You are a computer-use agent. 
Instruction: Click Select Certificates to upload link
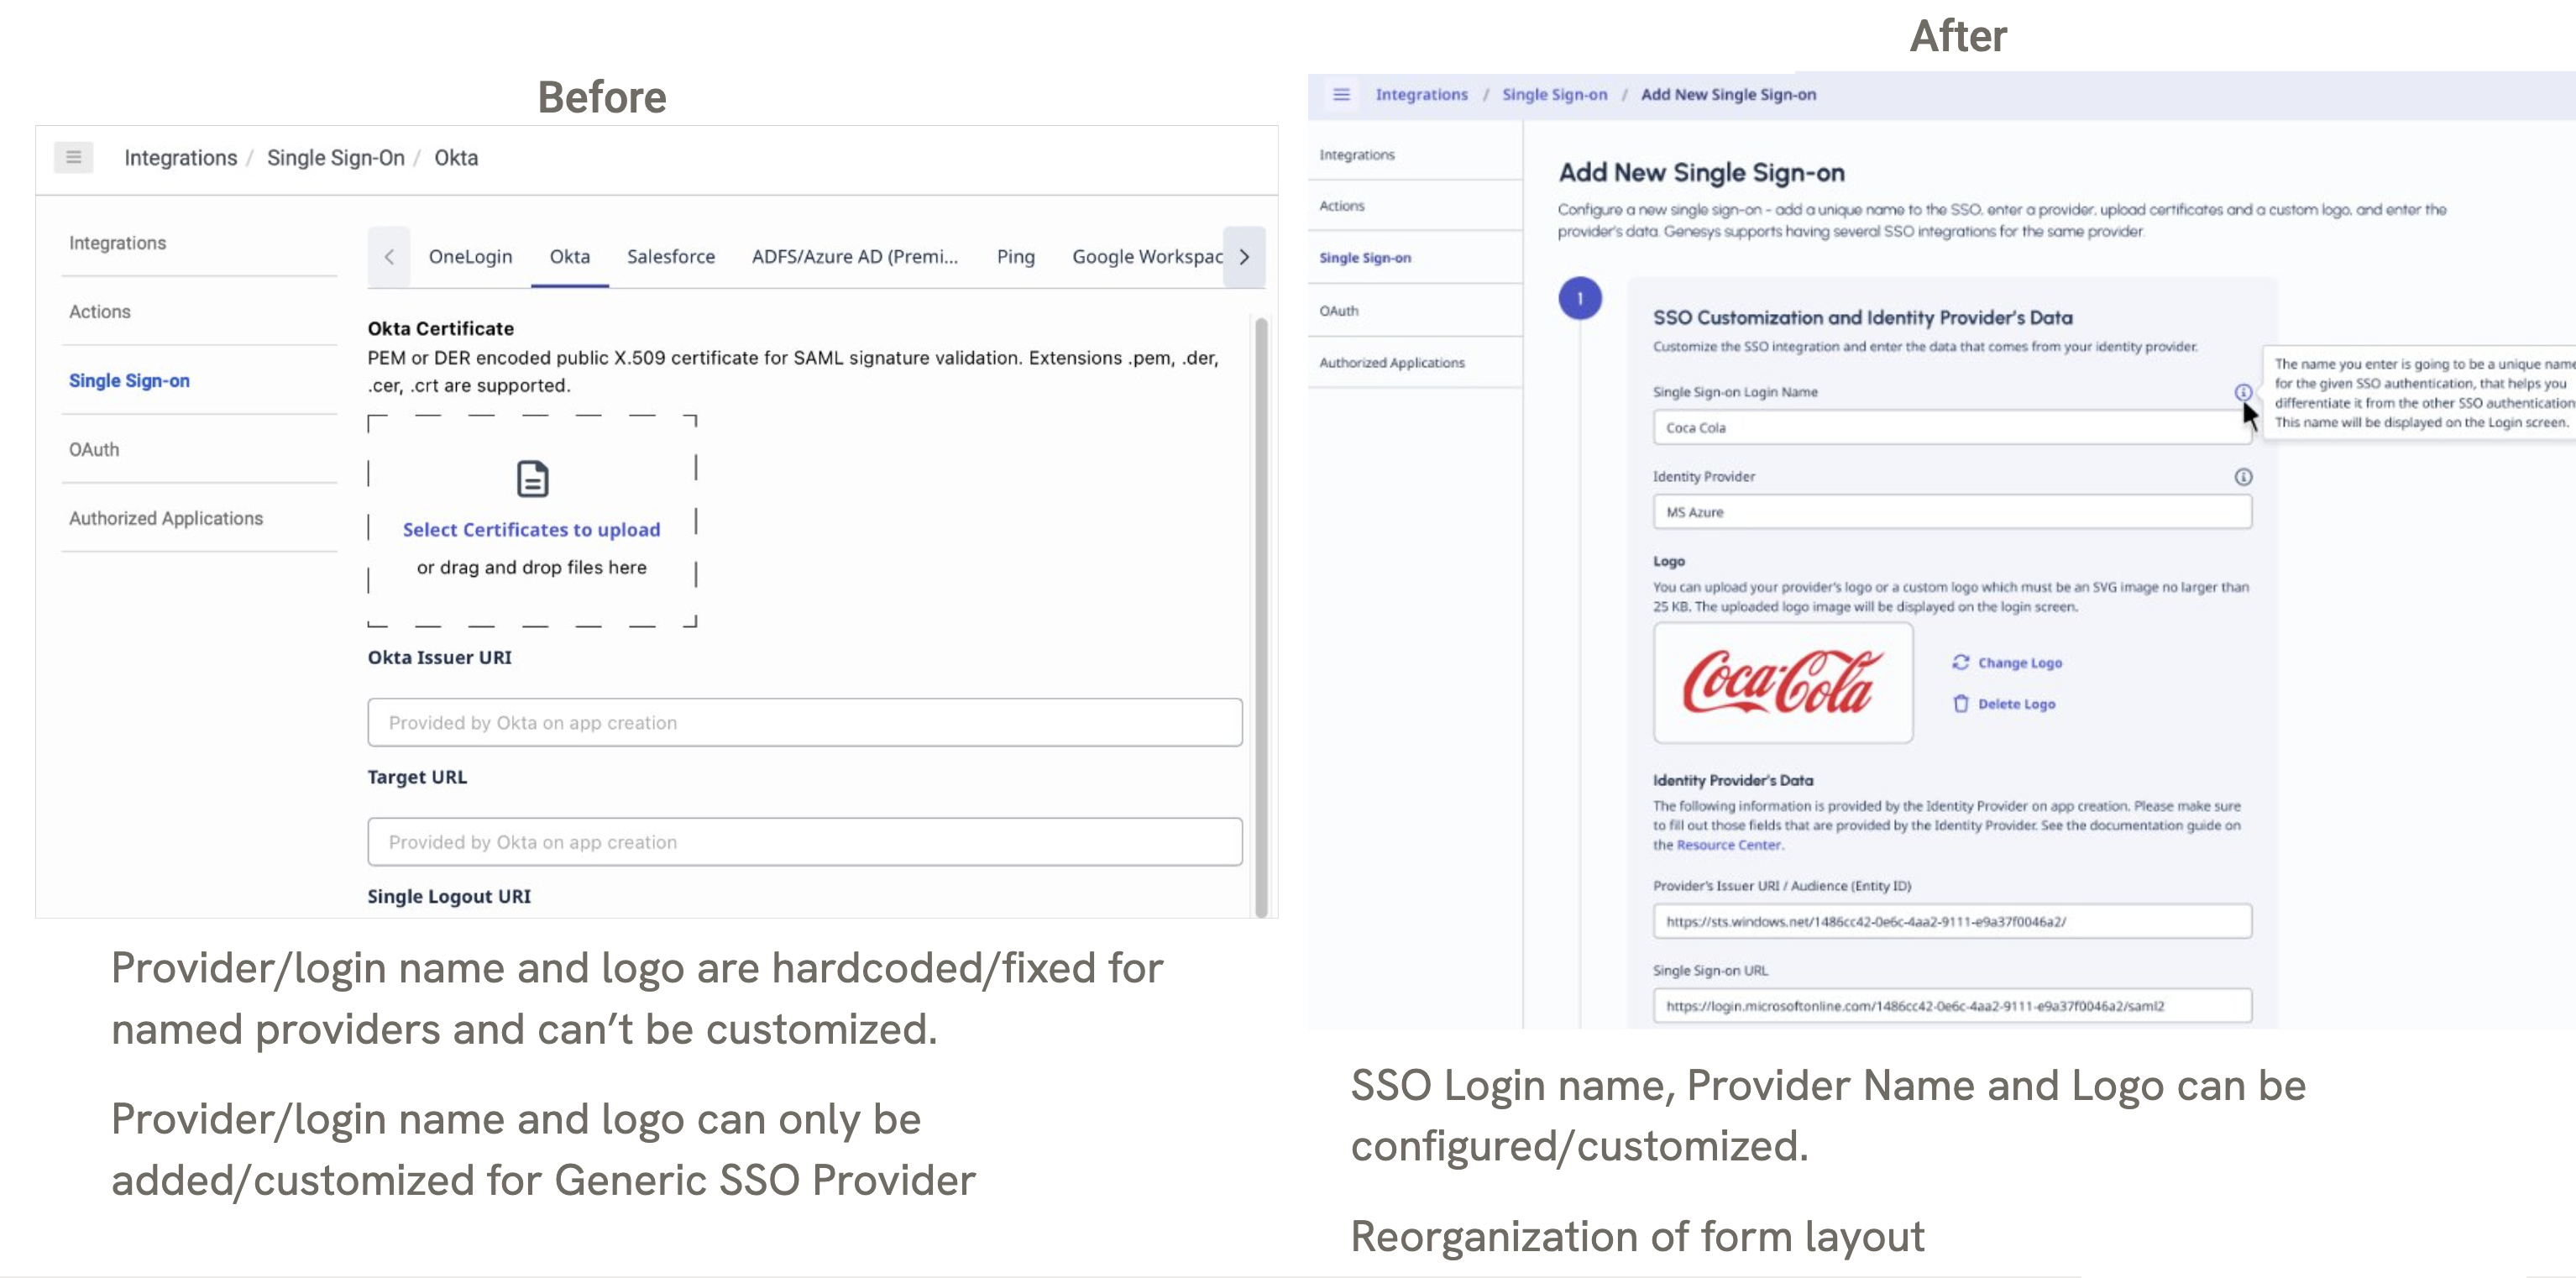pos(531,530)
